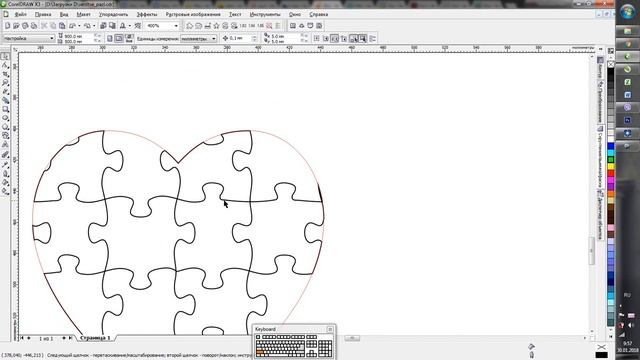The height and width of the screenshot is (360, 640).
Task: Select the Polygon tool in the toolbox
Action: coord(5,127)
